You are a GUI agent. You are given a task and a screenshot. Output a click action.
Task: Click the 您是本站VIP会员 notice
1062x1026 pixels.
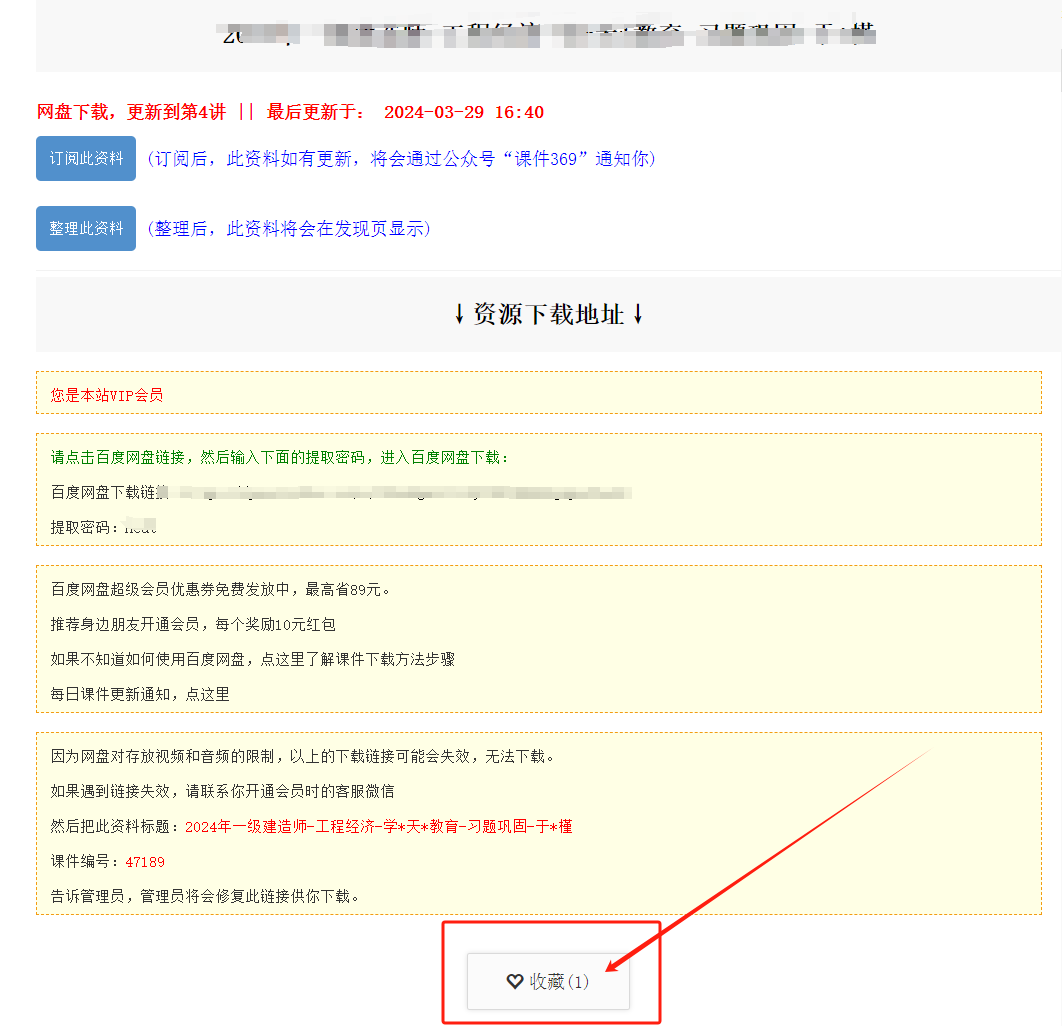point(105,394)
